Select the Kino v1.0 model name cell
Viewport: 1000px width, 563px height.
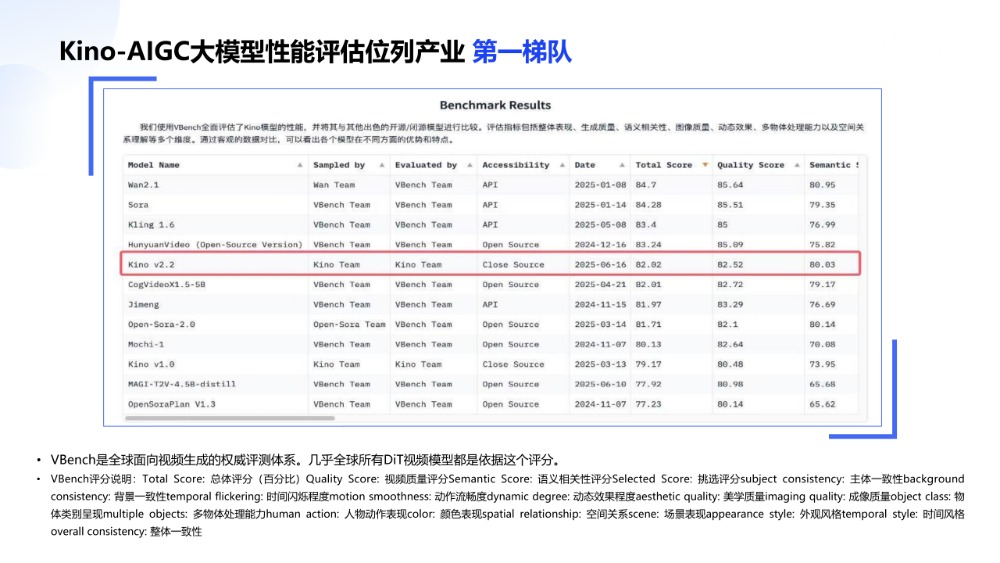(151, 364)
